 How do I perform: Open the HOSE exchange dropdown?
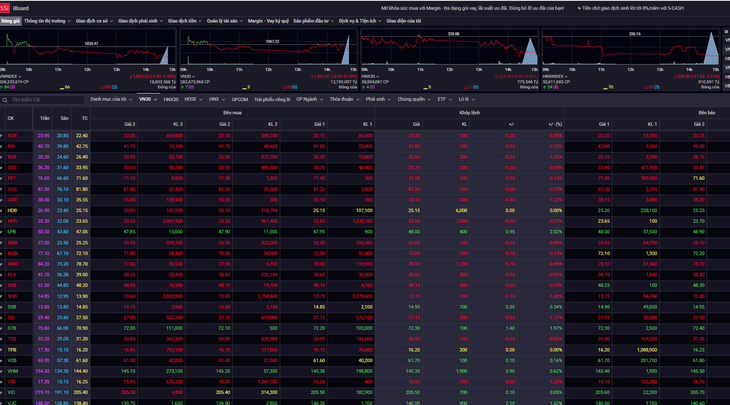[x=193, y=99]
